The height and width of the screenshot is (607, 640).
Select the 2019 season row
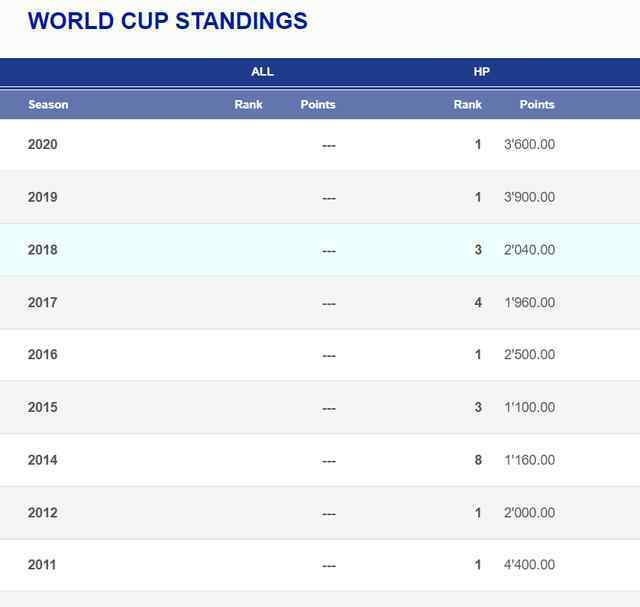320,197
